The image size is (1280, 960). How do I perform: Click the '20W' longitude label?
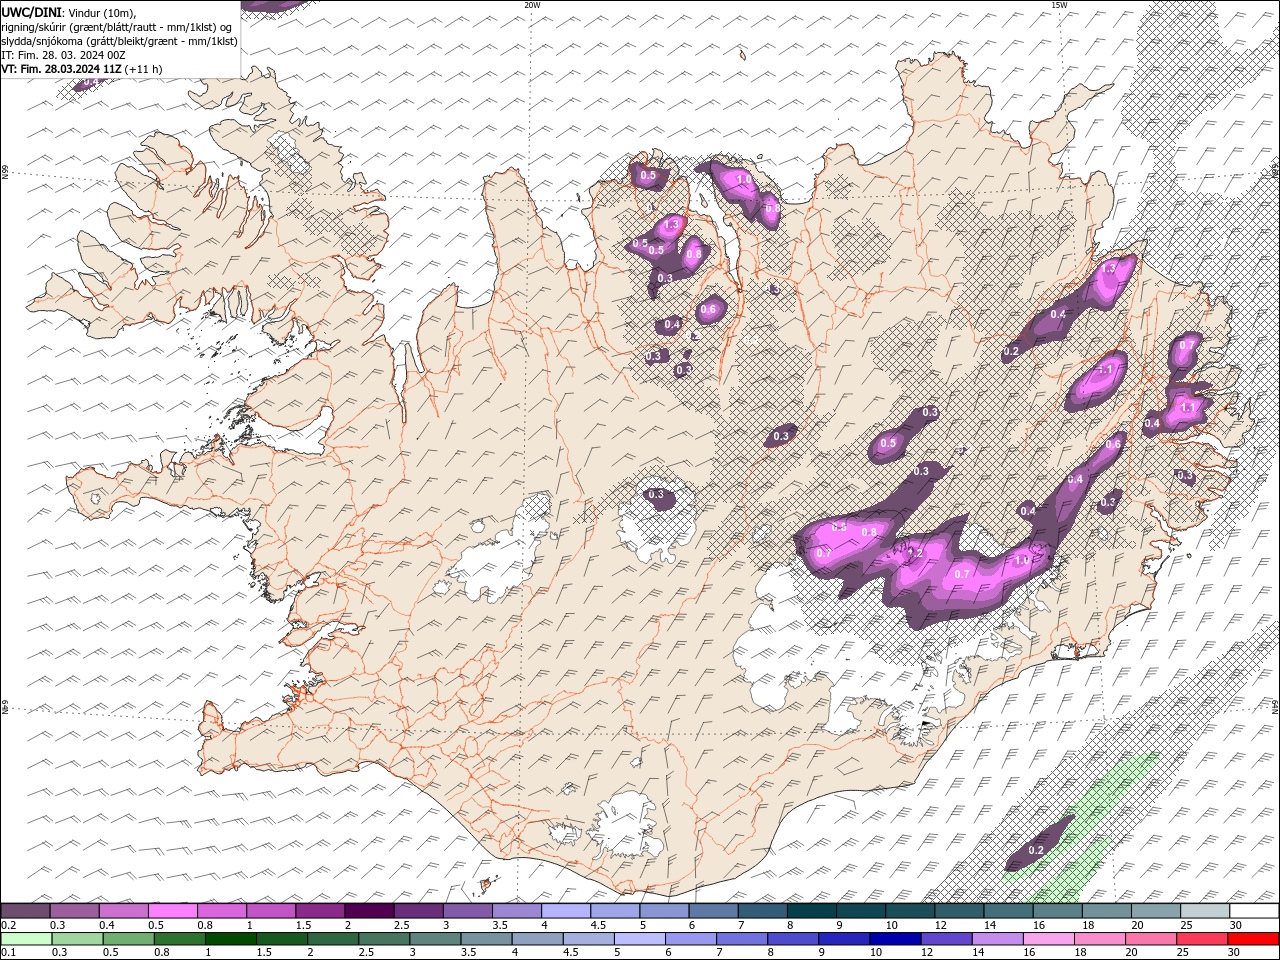(x=532, y=5)
